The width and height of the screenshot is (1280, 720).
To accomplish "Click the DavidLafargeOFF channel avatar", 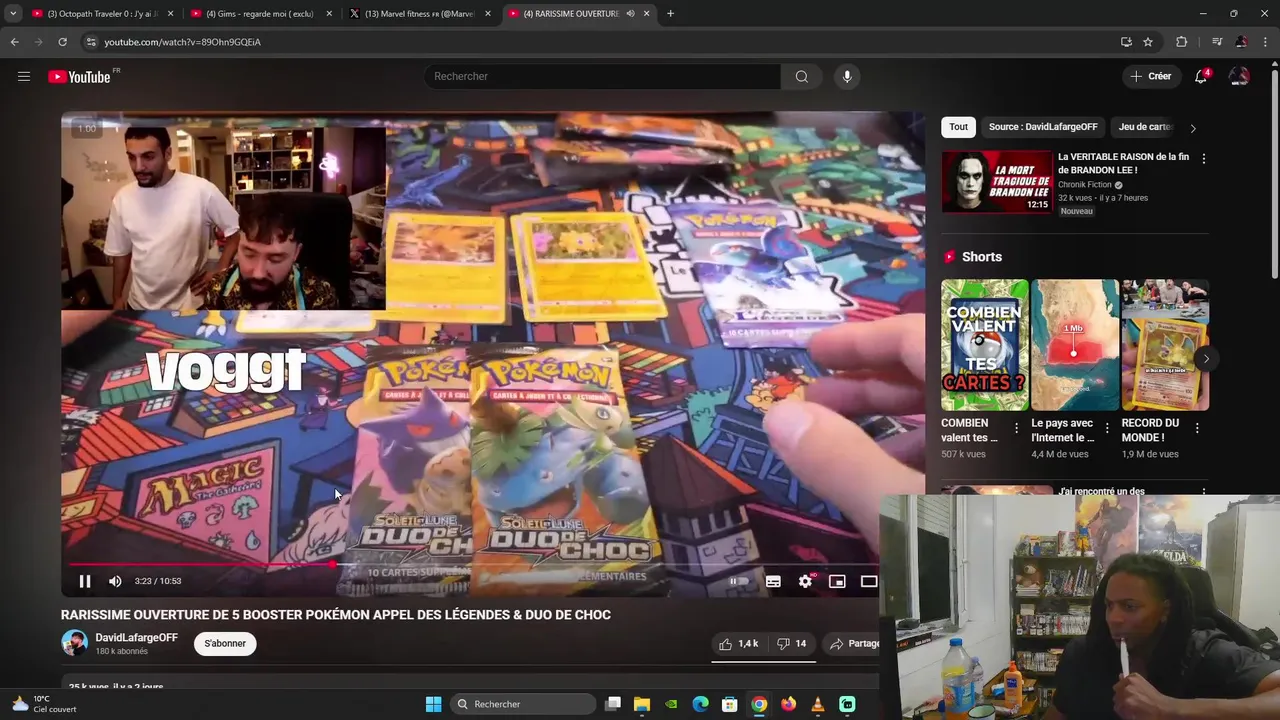I will point(74,643).
